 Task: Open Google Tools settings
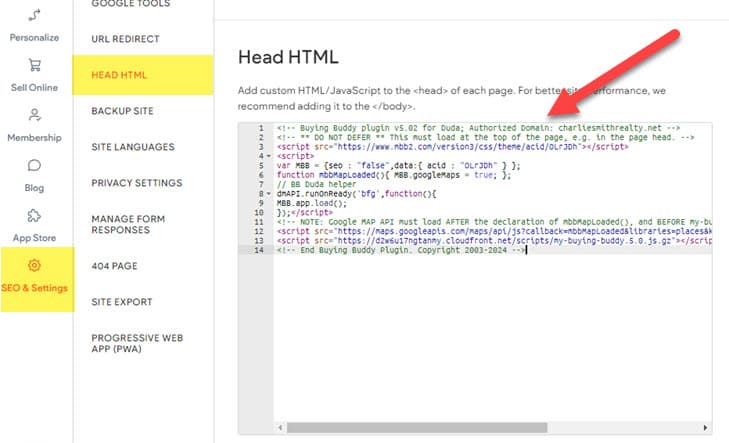[x=131, y=4]
